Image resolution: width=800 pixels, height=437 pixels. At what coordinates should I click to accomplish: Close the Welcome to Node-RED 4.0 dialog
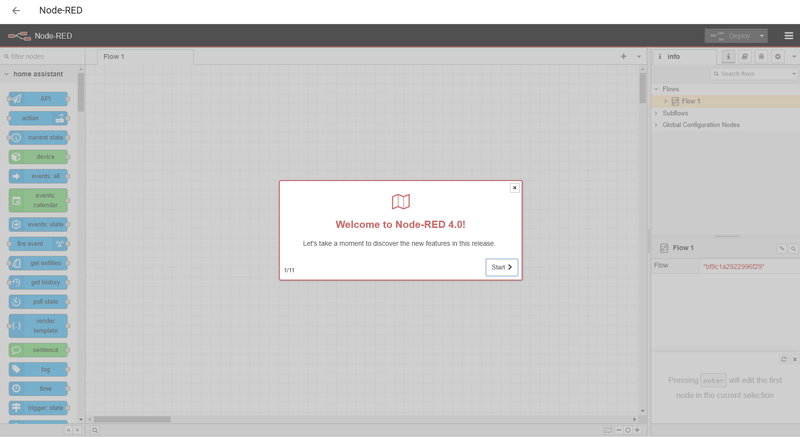514,188
